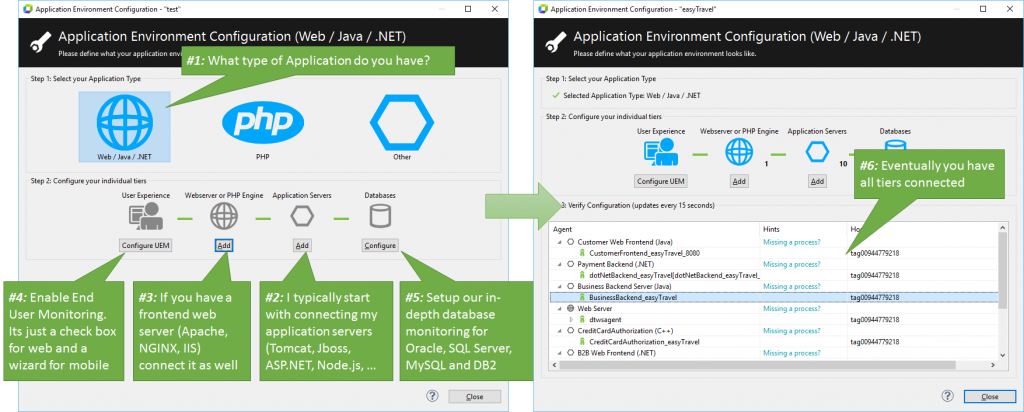The height and width of the screenshot is (412, 1024).
Task: Click Application Servers hexagon in easyTravel window
Action: click(x=816, y=153)
